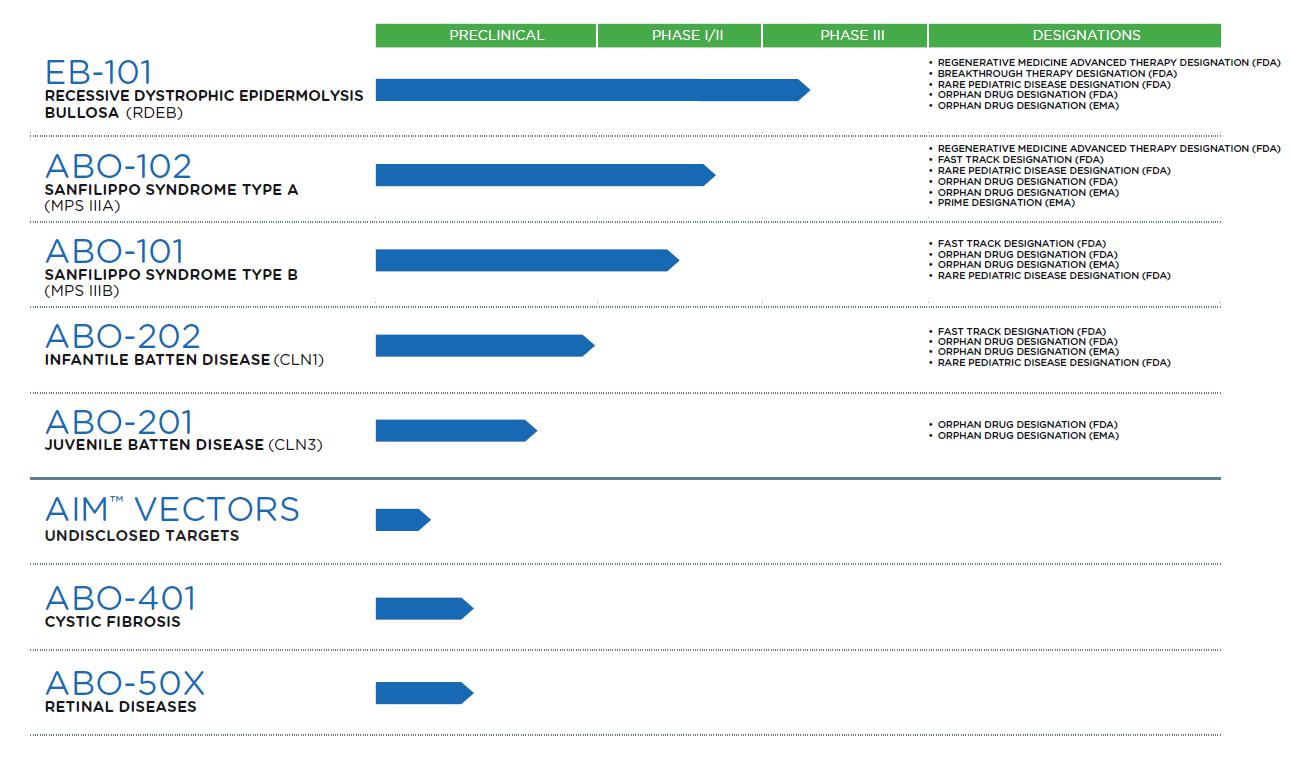The height and width of the screenshot is (760, 1290).
Task: Open the EB-101 program title
Action: pos(99,73)
